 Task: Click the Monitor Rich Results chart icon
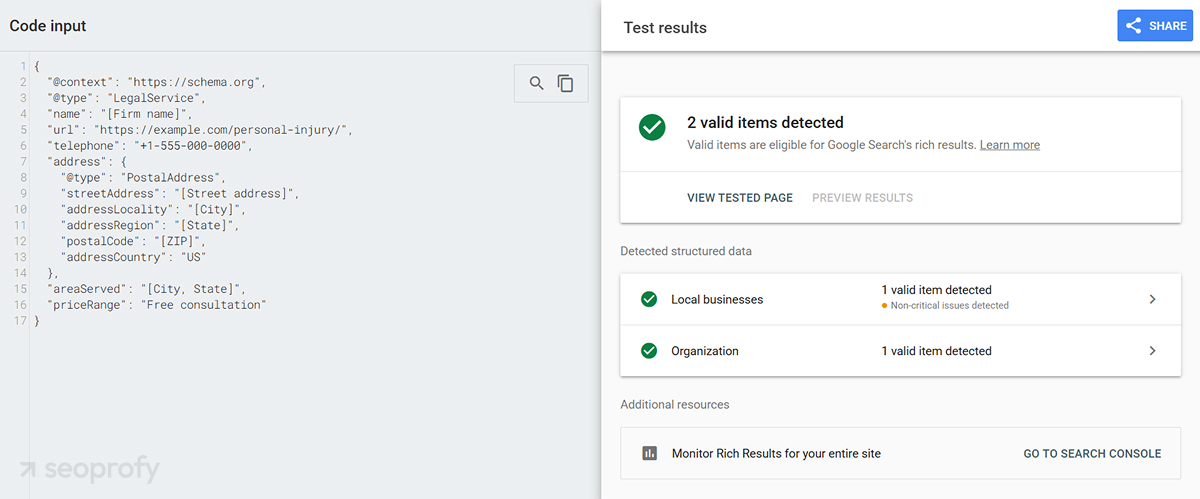point(649,453)
